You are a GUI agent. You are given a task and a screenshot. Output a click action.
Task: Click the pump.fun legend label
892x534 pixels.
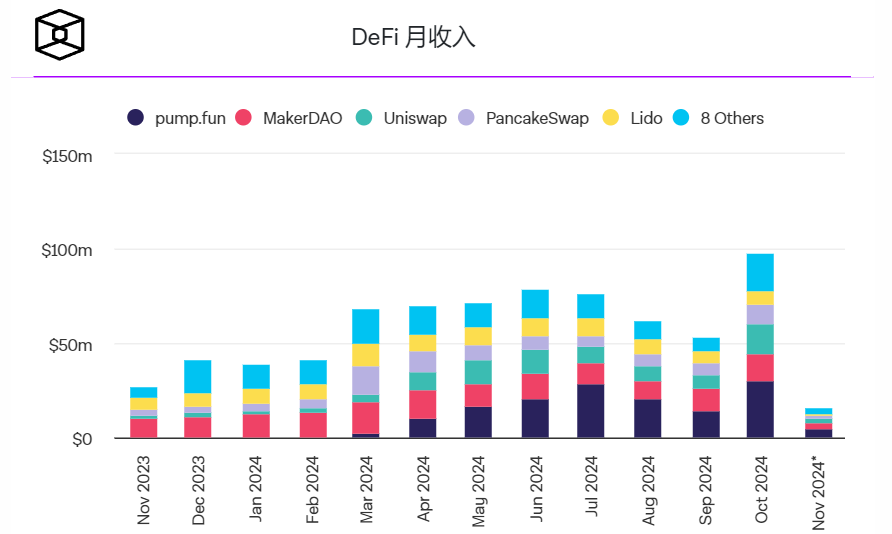tap(190, 118)
